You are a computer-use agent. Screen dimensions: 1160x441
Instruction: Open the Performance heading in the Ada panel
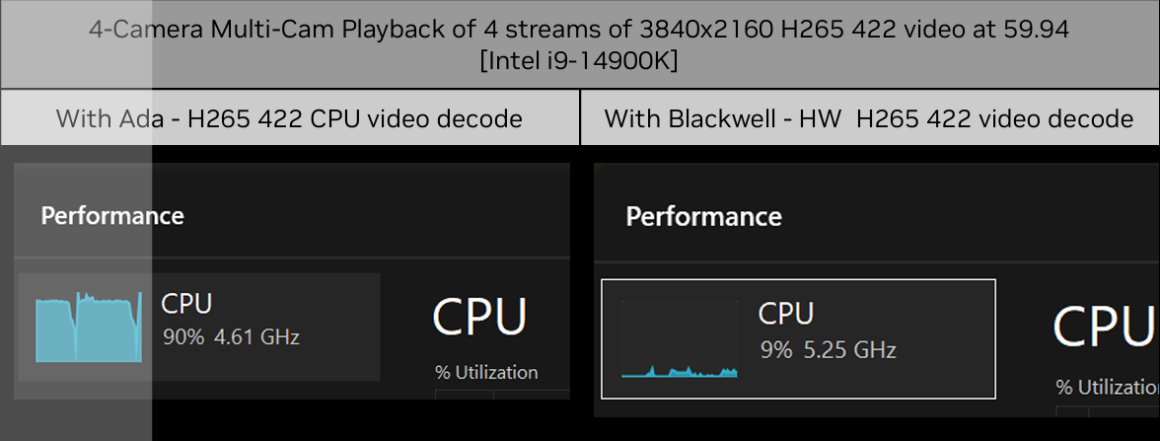pyautogui.click(x=112, y=216)
